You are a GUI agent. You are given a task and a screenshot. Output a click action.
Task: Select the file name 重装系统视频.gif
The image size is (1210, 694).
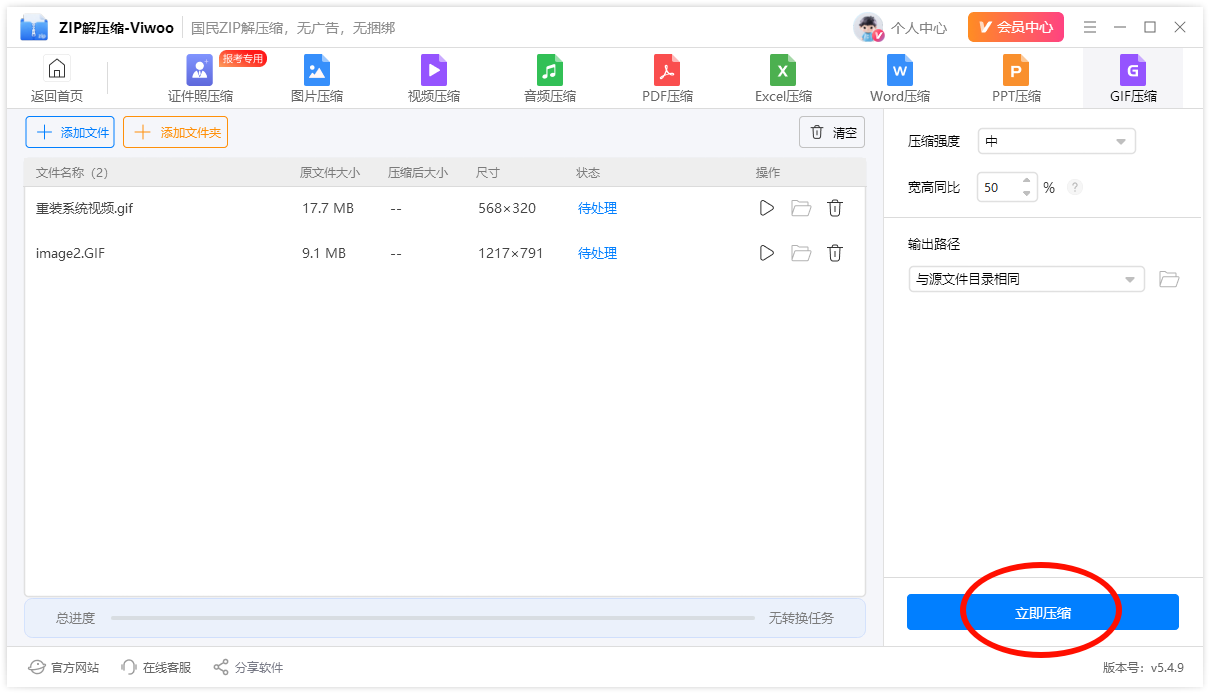tap(84, 208)
